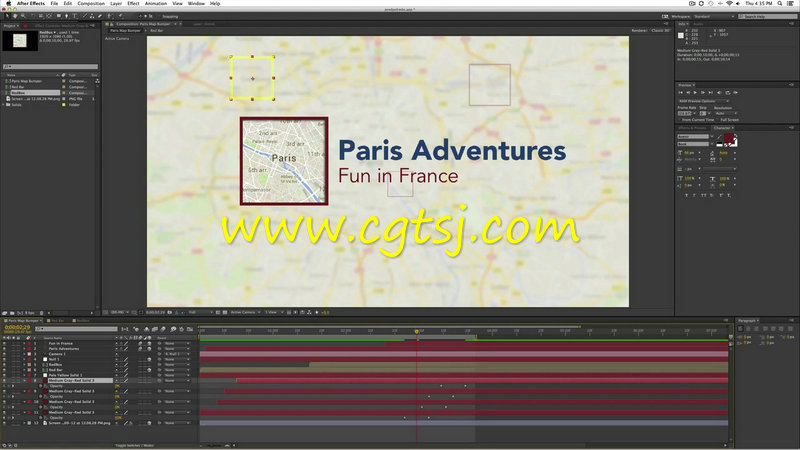Toggle visibility of Null 1 layer
This screenshot has height=450, width=800.
click(4, 359)
